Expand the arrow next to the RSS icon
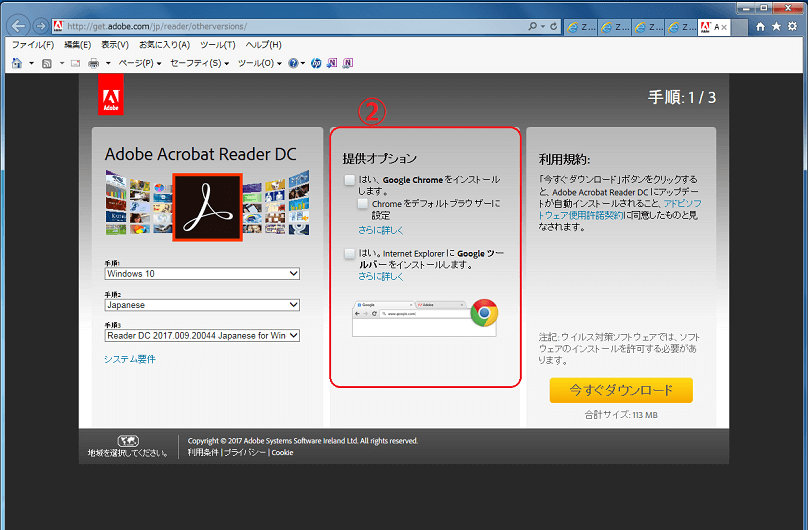The width and height of the screenshot is (808, 530). pos(62,63)
